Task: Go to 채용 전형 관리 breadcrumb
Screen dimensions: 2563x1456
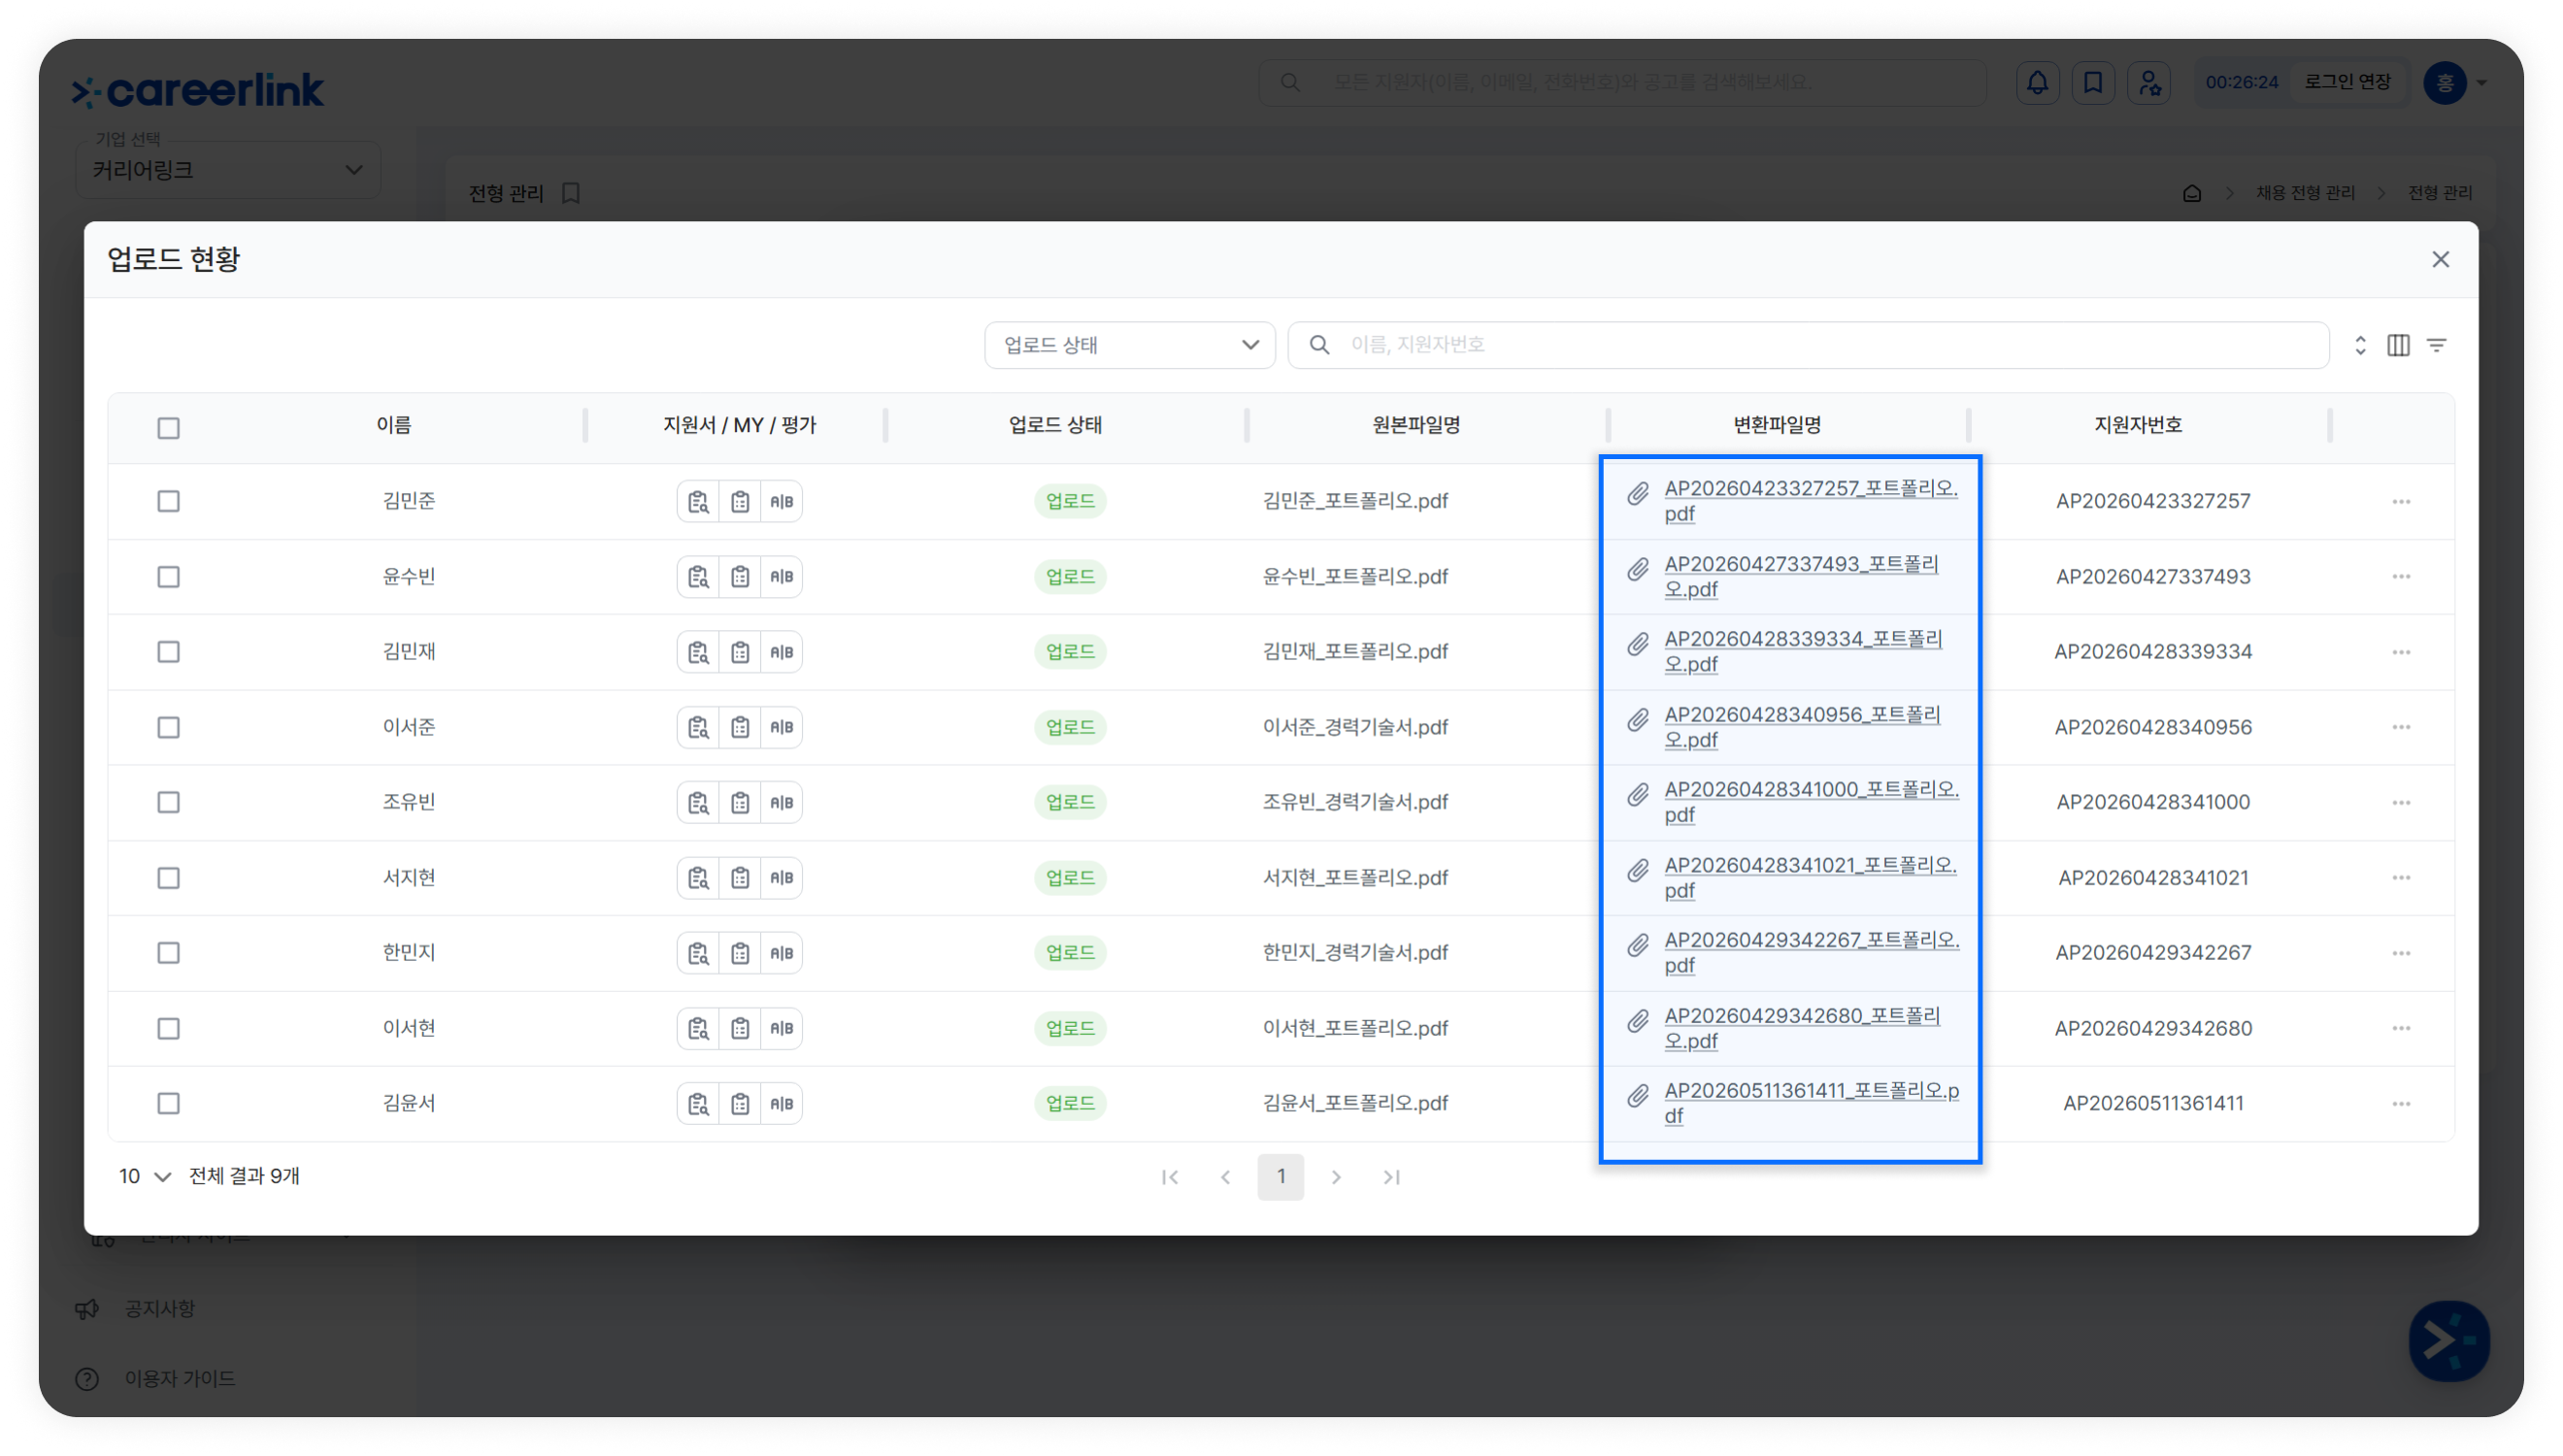Action: coord(2305,193)
